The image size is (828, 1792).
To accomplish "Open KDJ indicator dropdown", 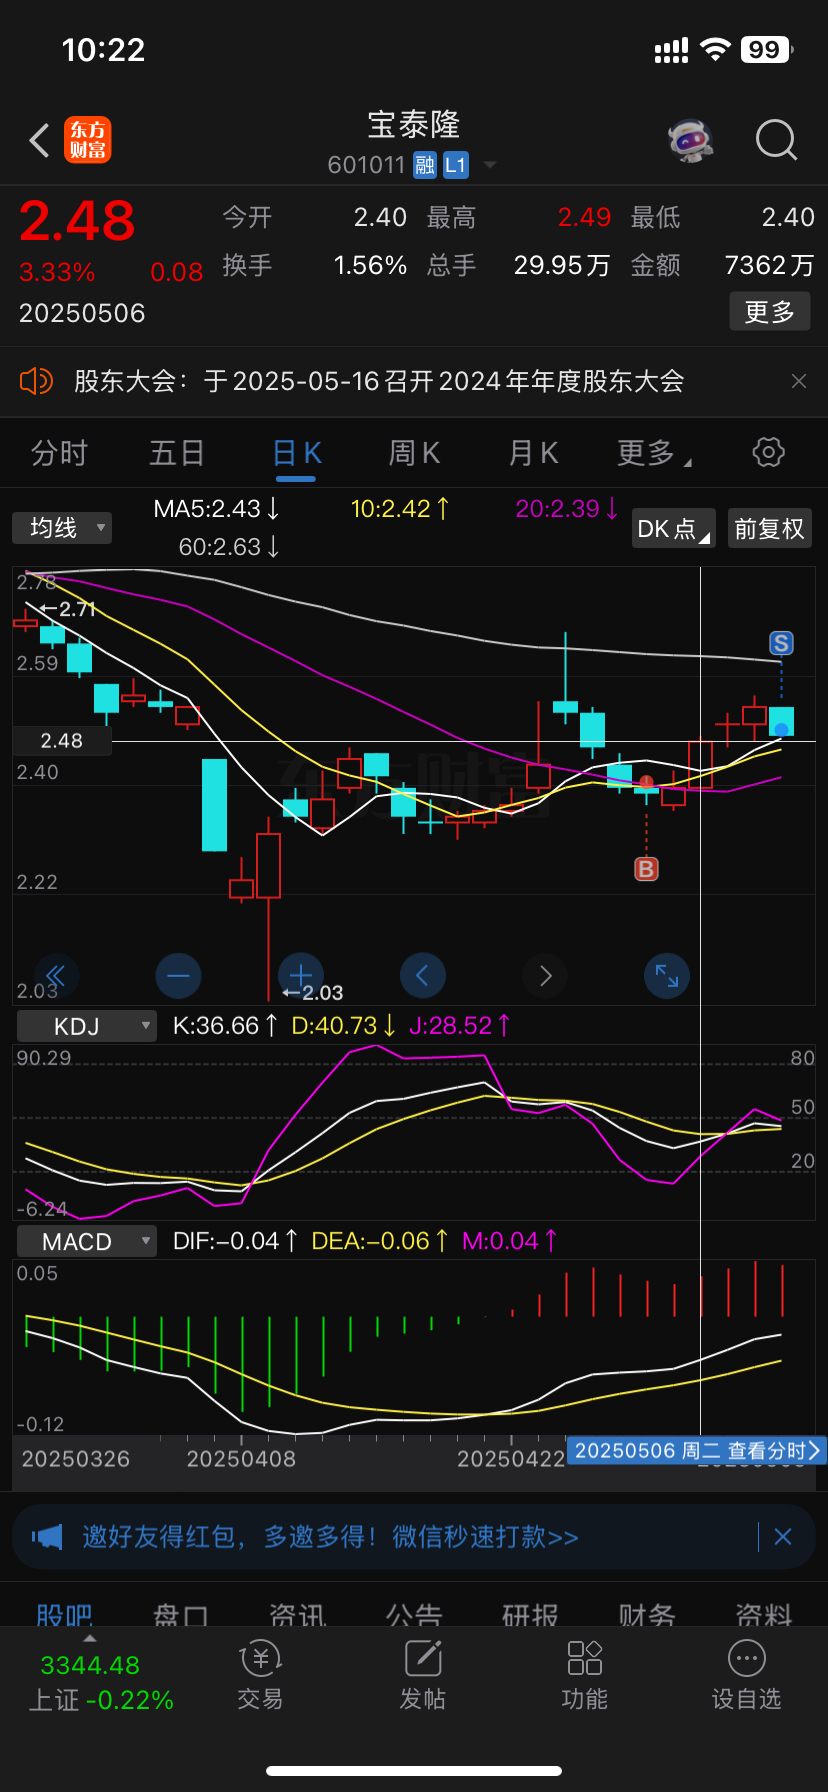I will click(x=87, y=1026).
